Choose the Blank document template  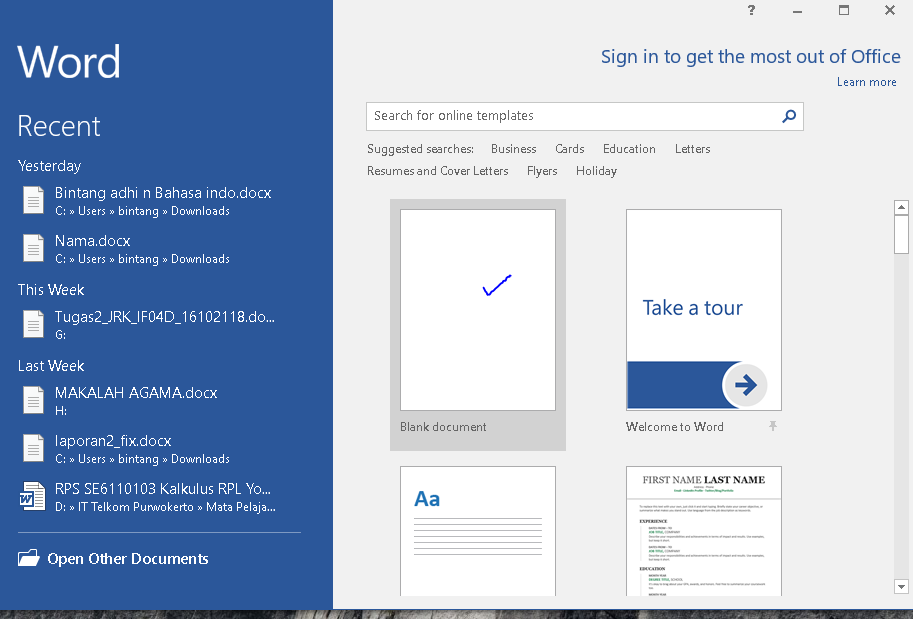click(x=477, y=324)
